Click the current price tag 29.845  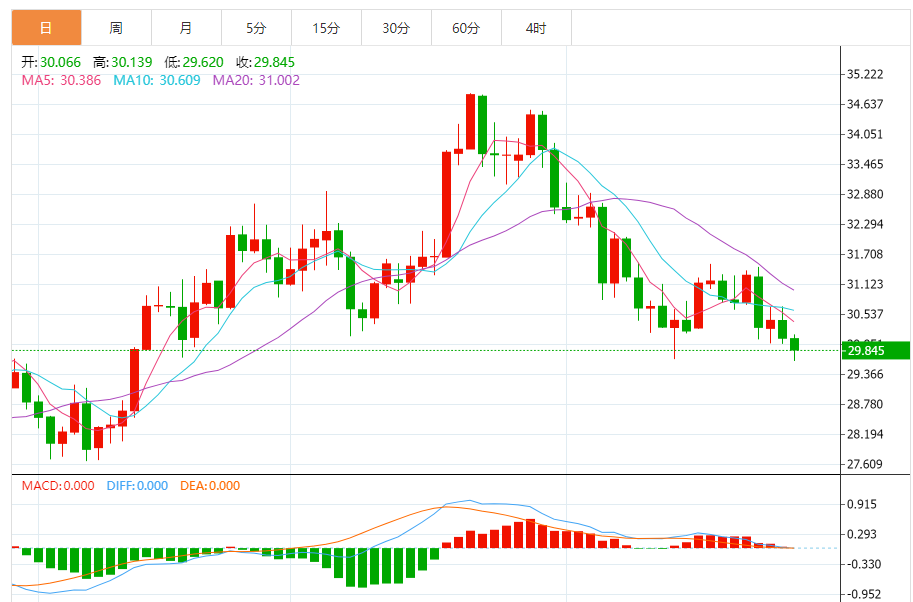coord(875,350)
